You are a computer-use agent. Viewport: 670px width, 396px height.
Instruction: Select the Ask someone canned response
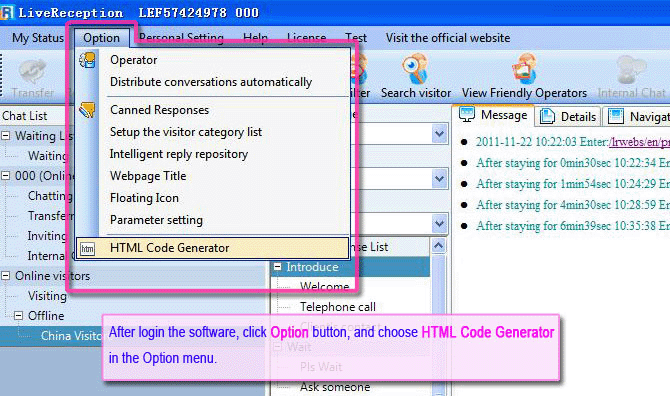tap(335, 387)
